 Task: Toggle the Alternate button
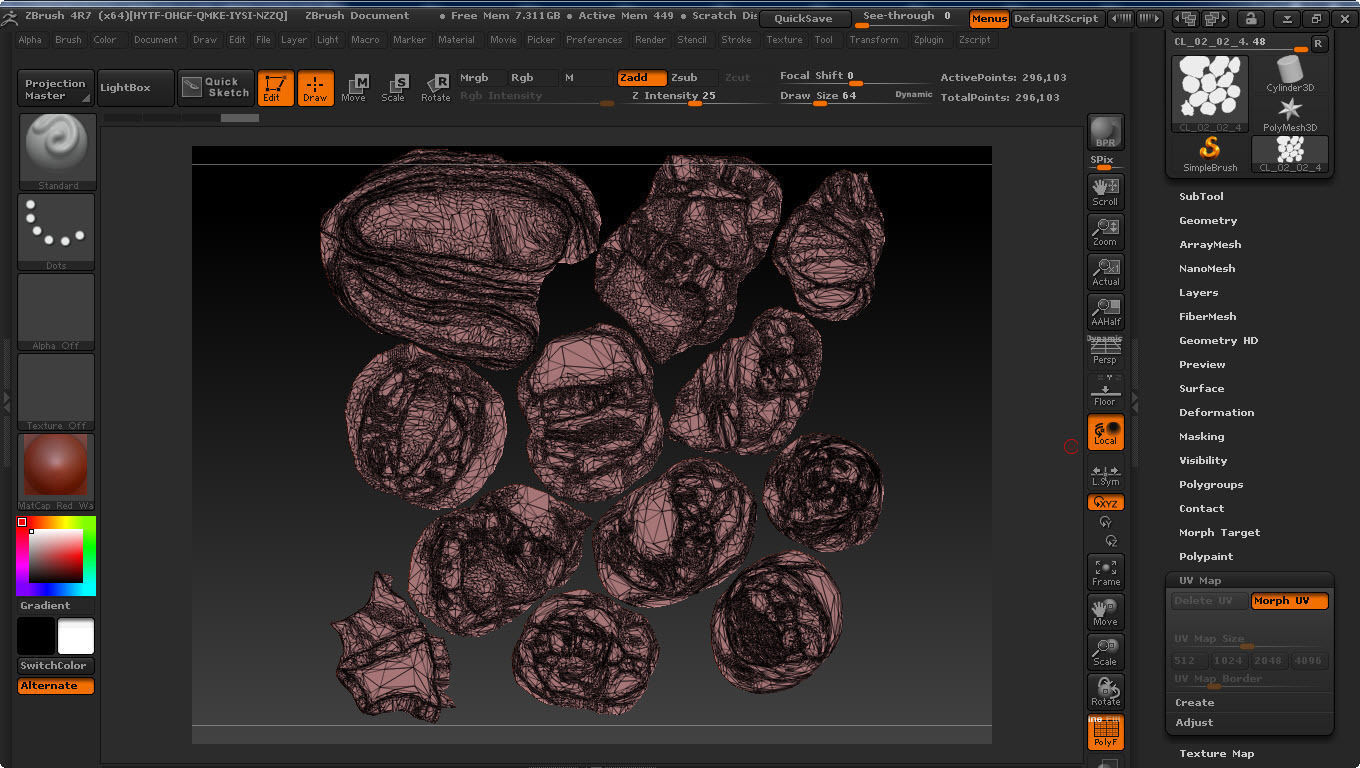[x=56, y=686]
